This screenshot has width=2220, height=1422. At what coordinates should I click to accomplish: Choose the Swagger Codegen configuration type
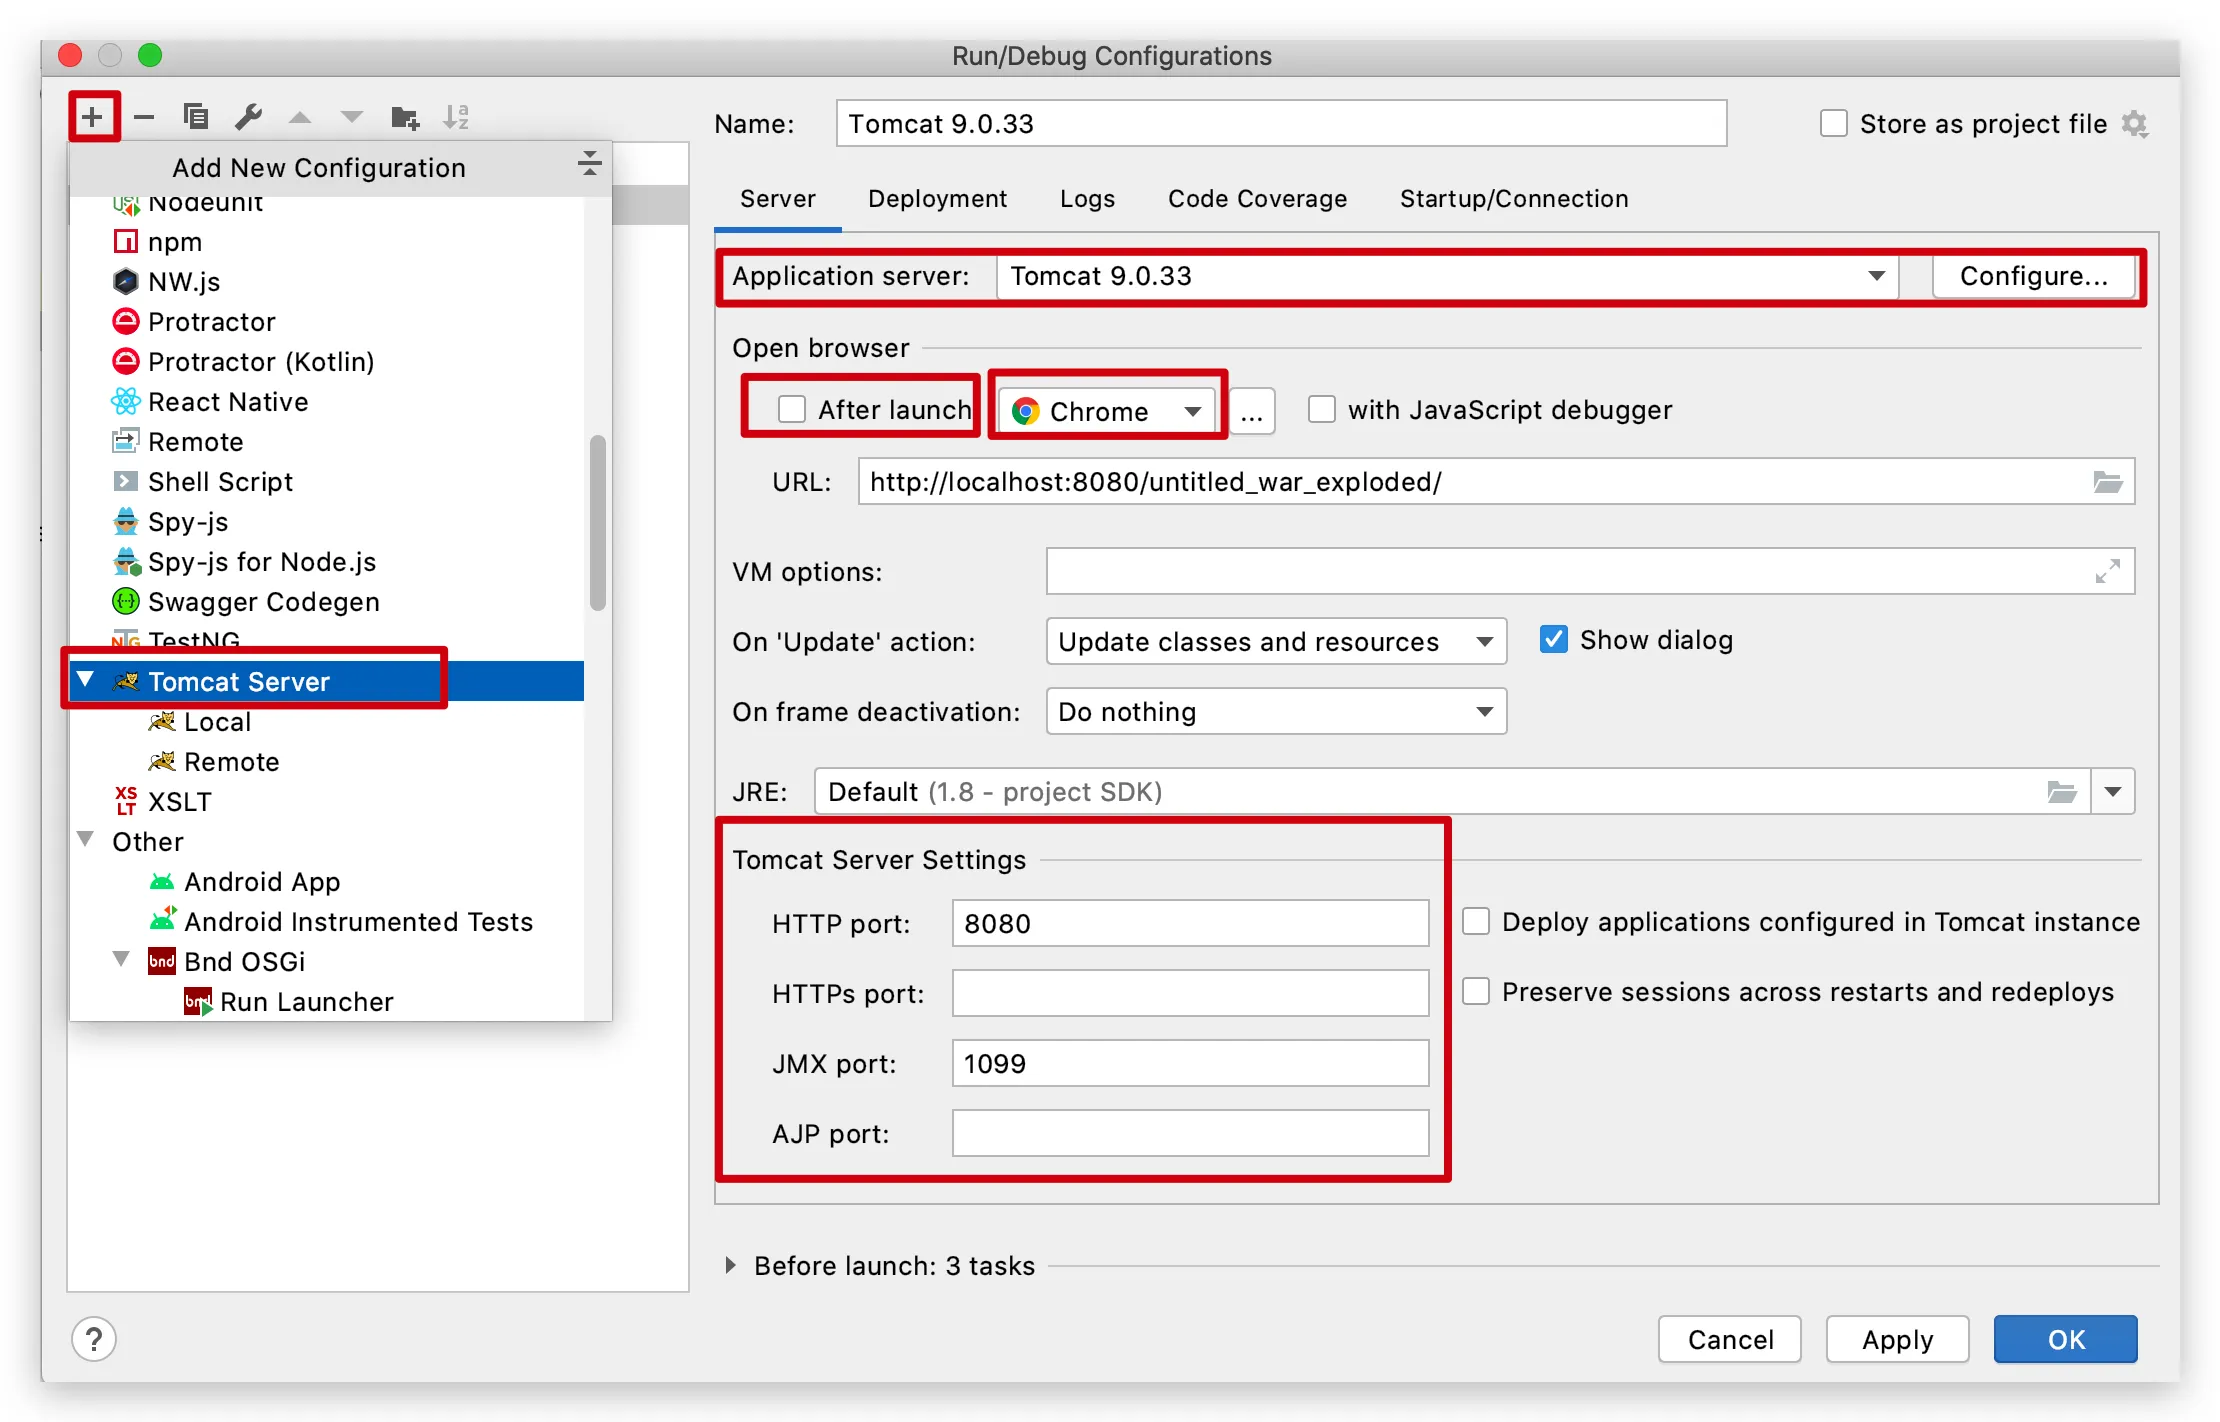pos(327,602)
